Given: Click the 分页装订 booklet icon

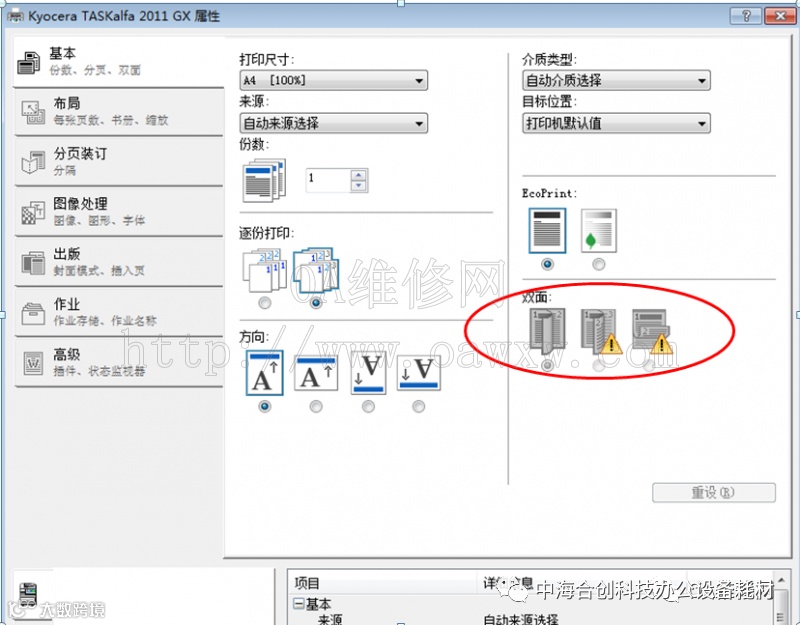Looking at the screenshot, I should click(x=33, y=162).
